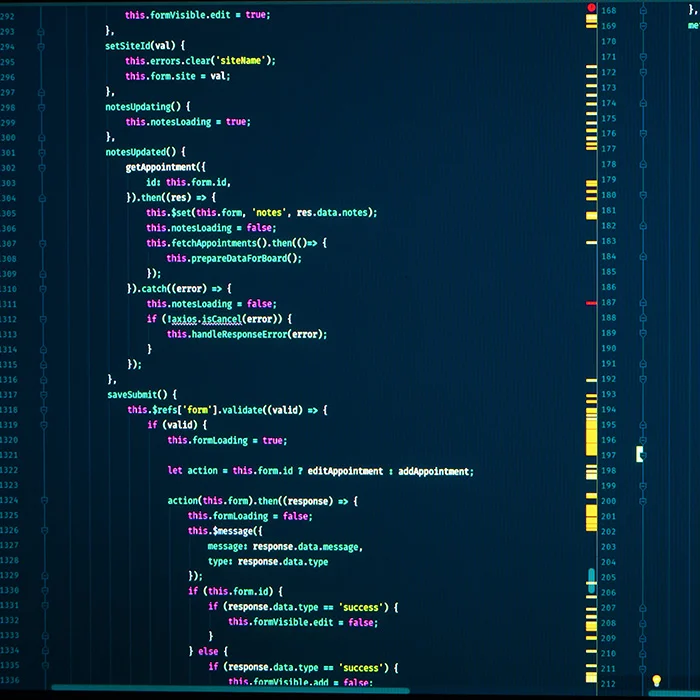This screenshot has height=700, width=700.
Task: Click on the editAppointment identifier
Action: (x=345, y=471)
